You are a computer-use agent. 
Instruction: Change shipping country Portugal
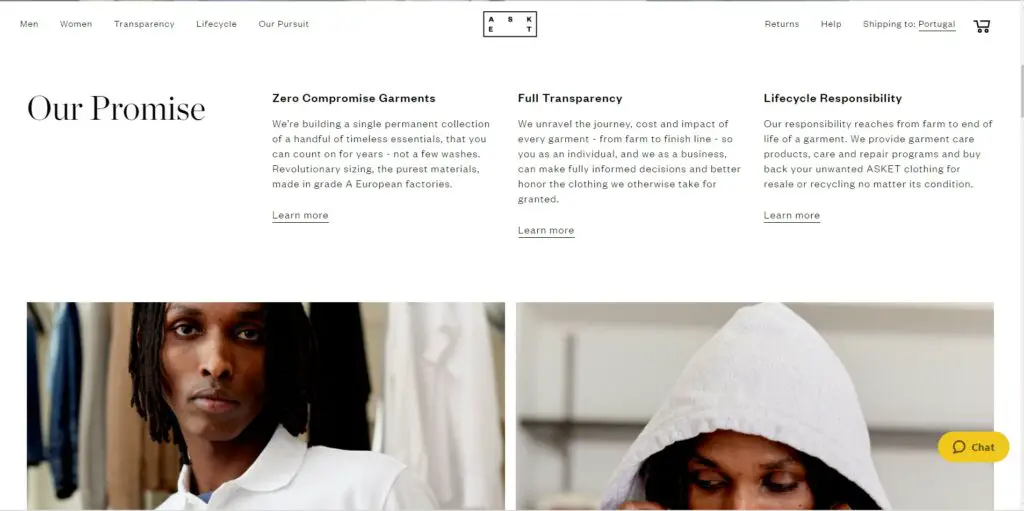tap(936, 24)
